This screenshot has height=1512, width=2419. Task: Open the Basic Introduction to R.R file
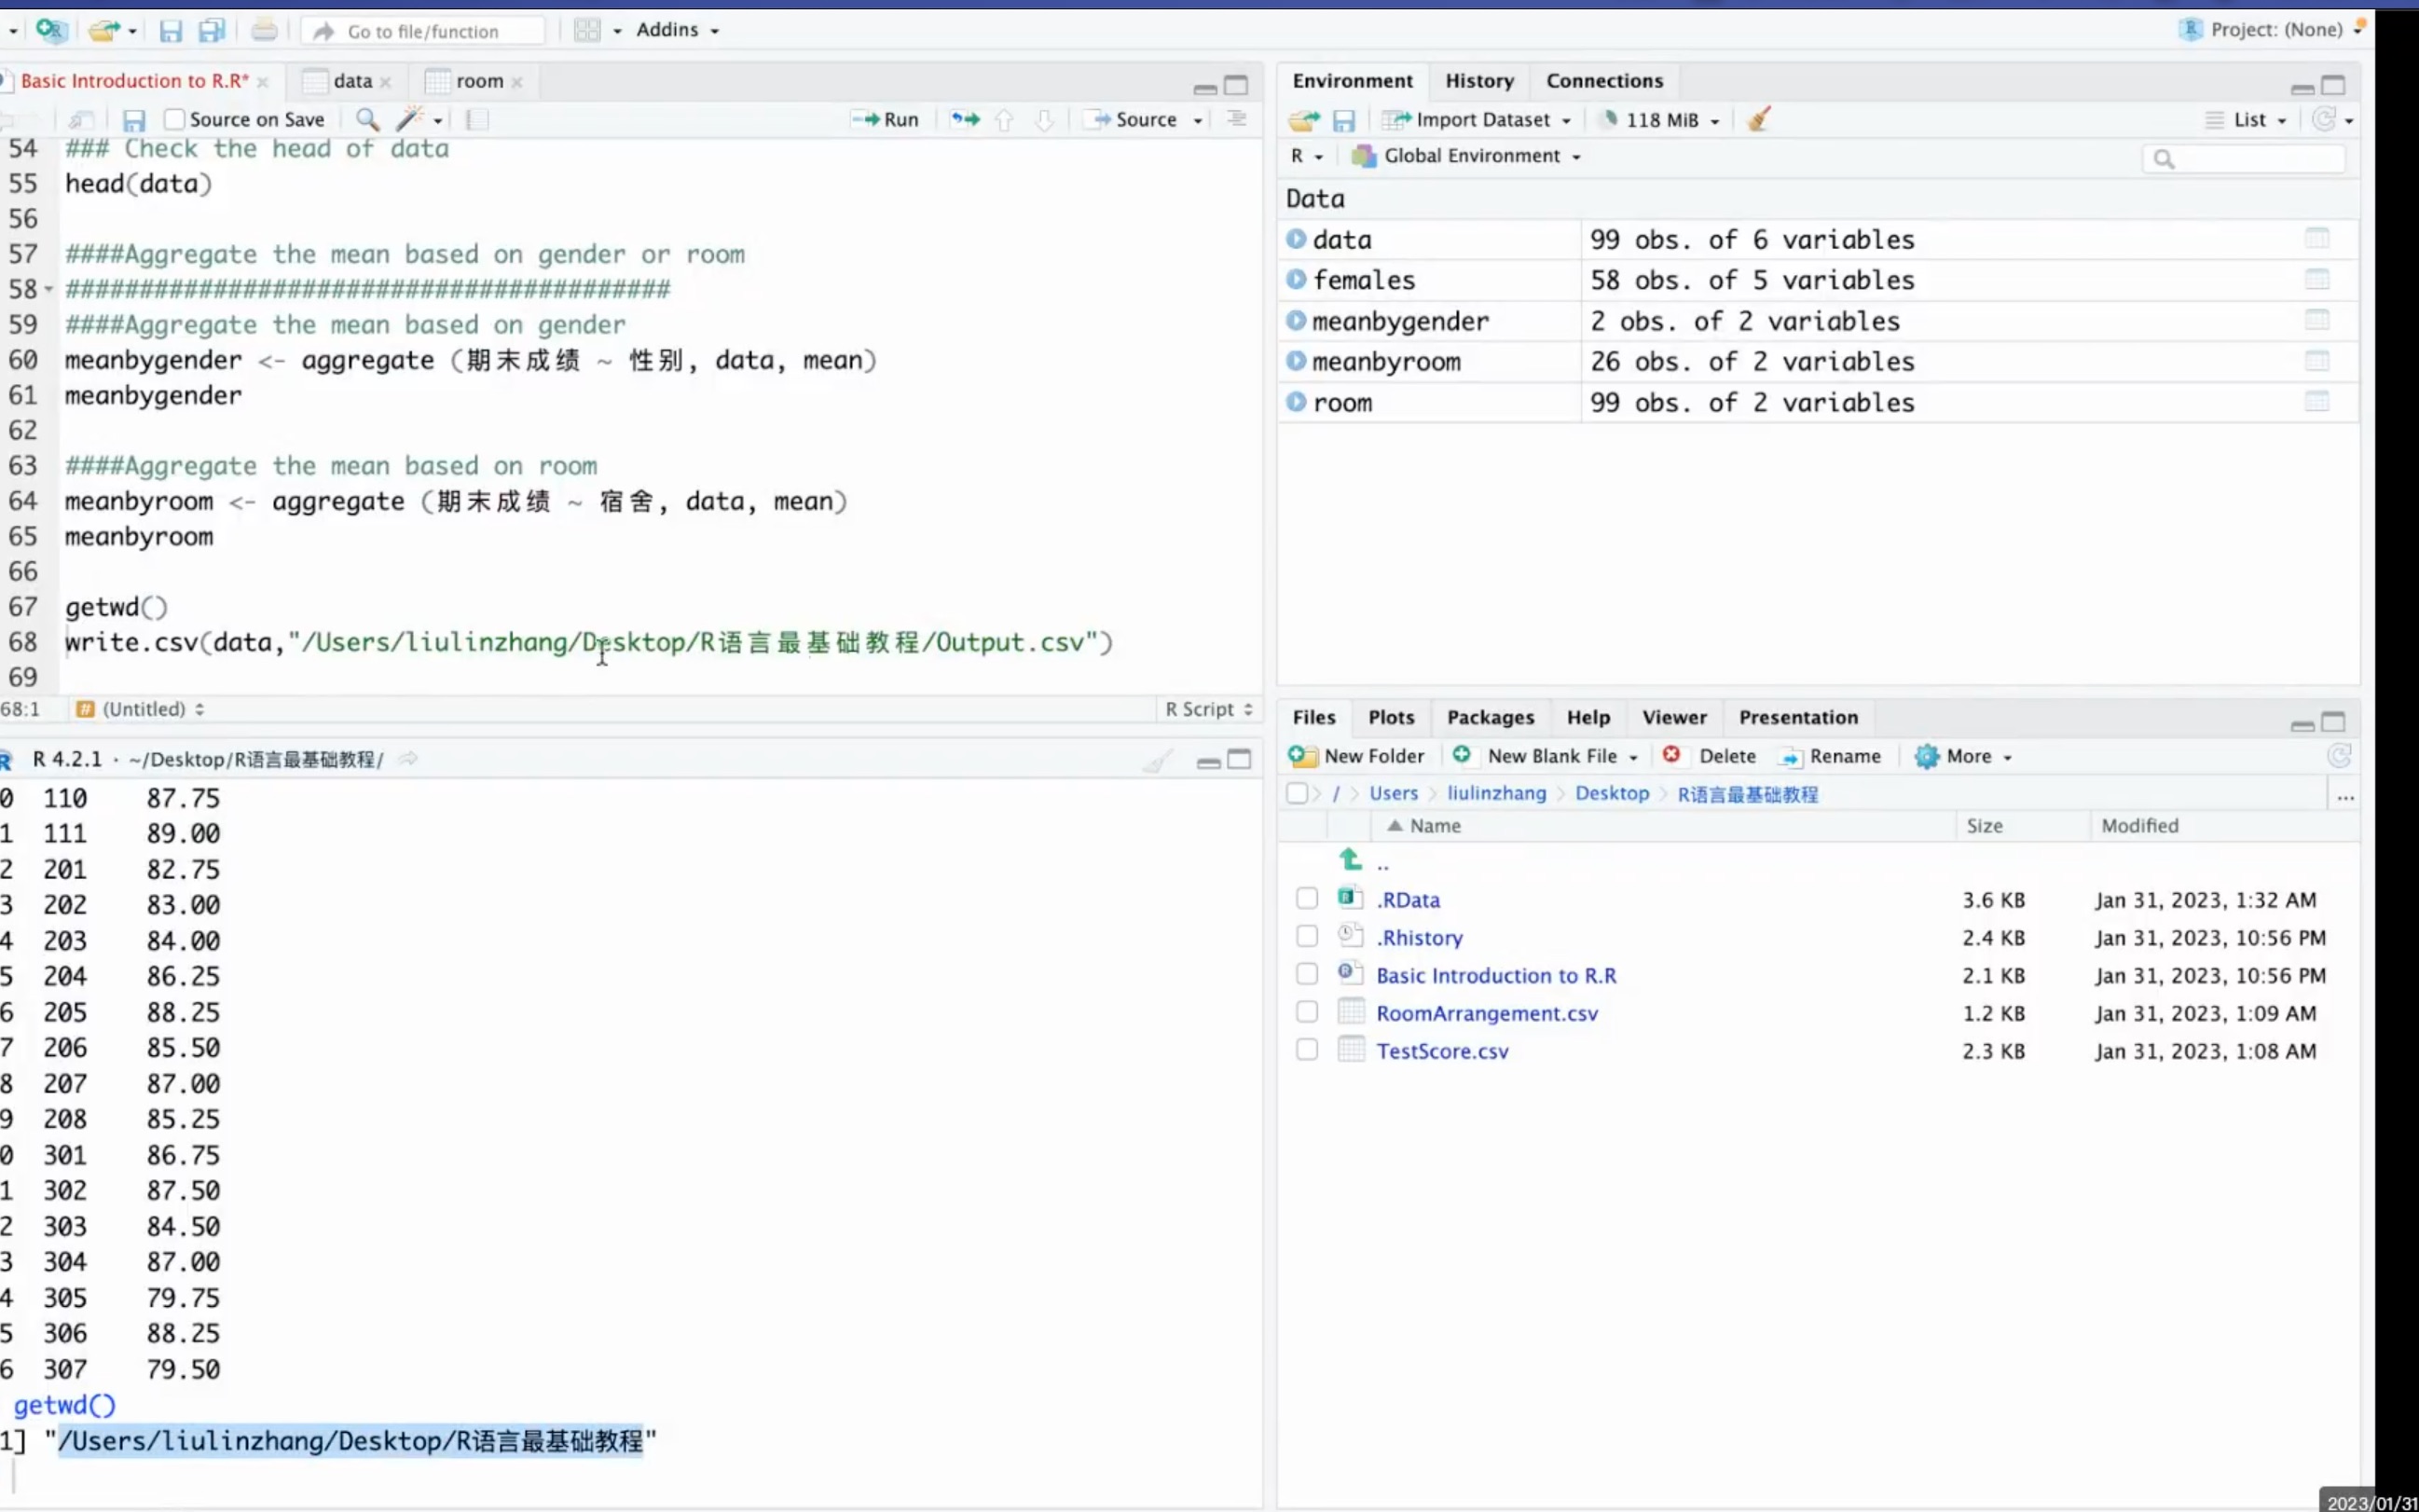[1495, 975]
